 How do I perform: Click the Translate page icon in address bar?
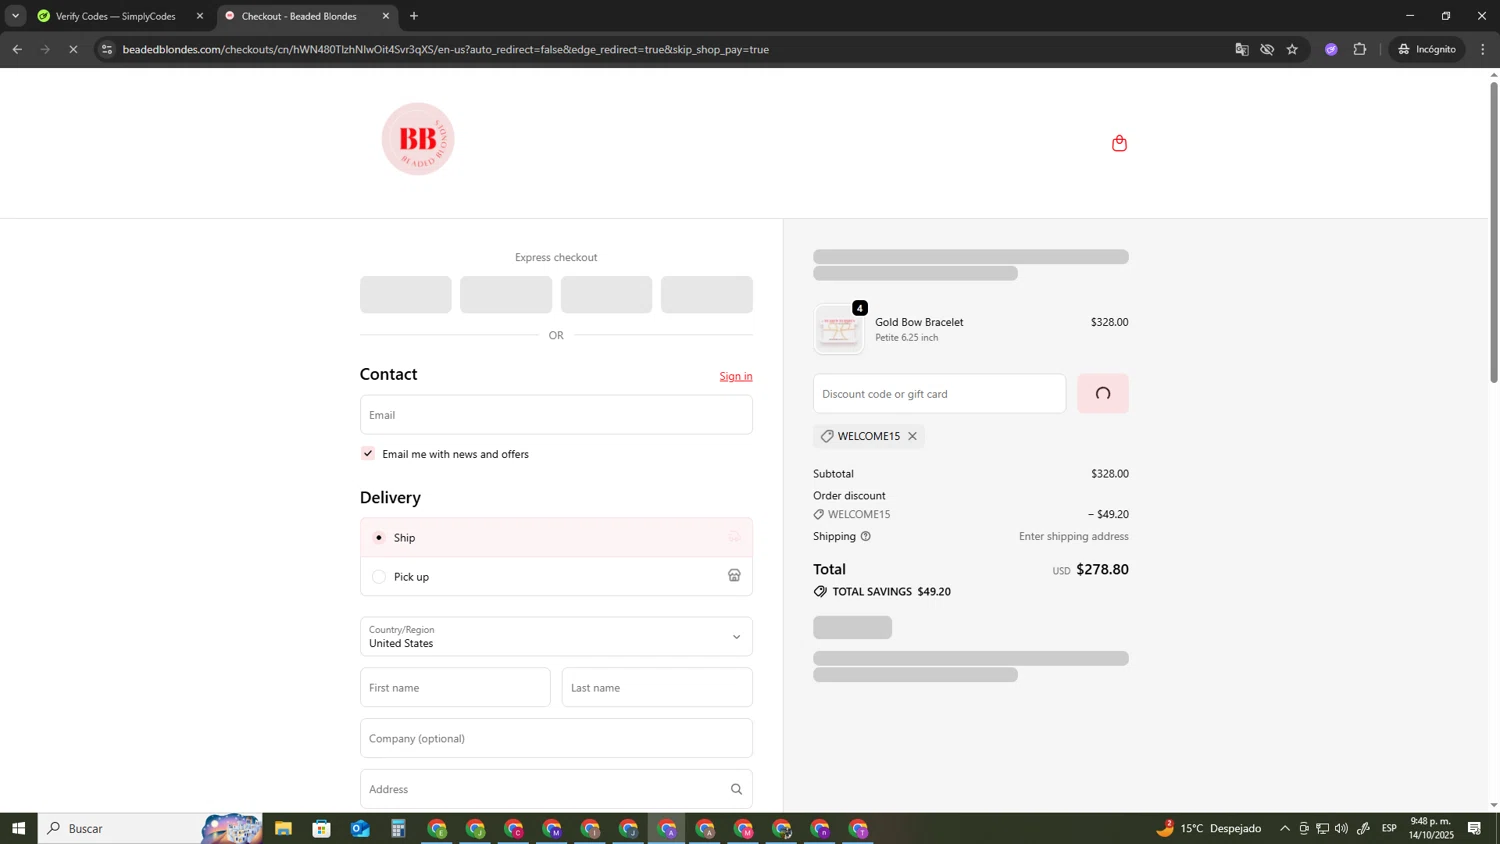click(1242, 49)
